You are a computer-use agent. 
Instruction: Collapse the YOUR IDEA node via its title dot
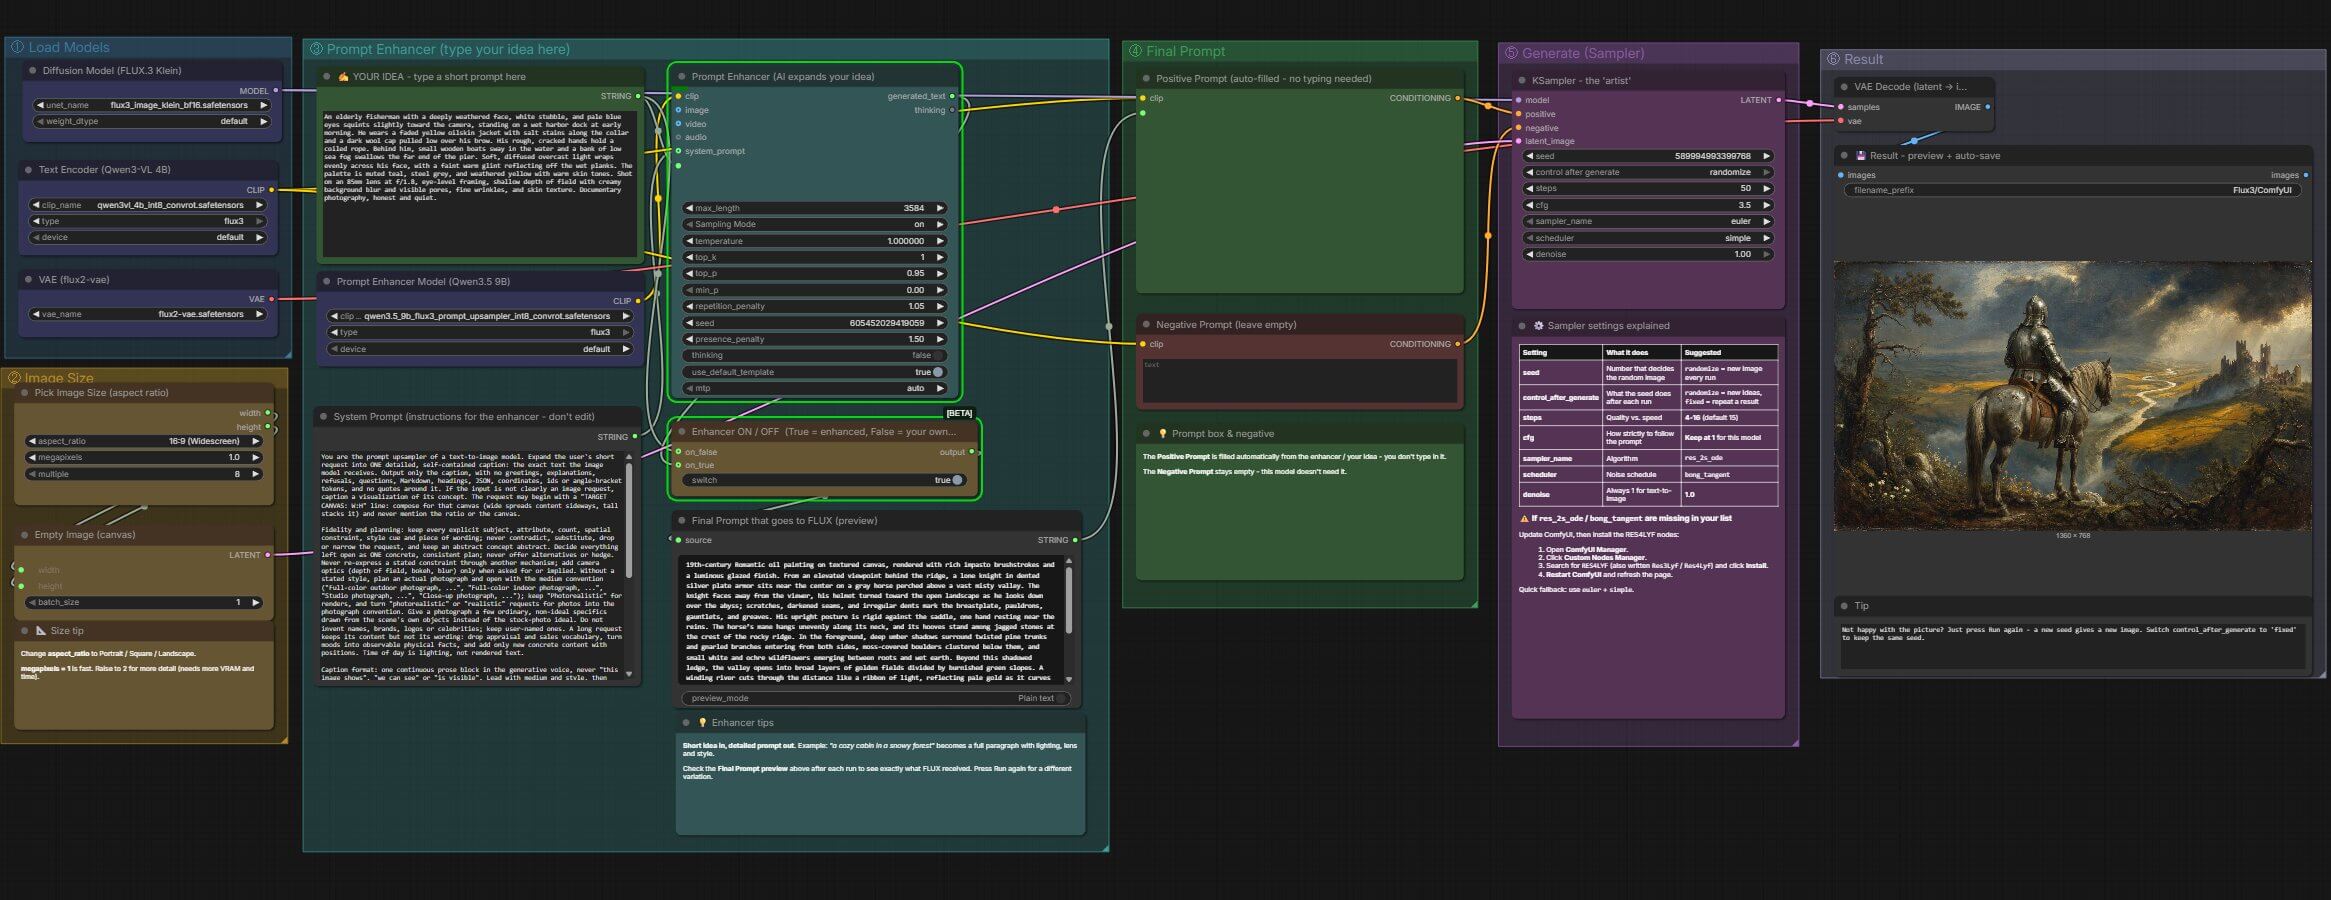tap(327, 77)
